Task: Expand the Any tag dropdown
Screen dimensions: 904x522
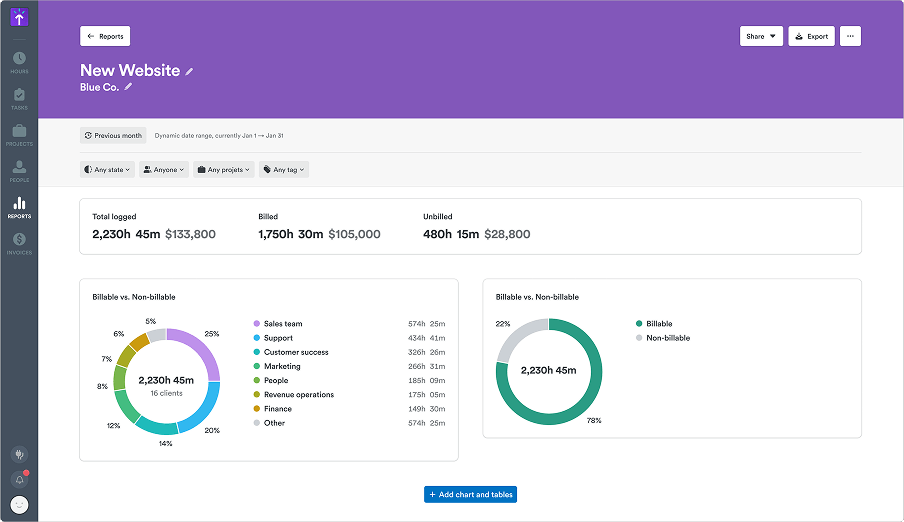Action: (x=284, y=170)
